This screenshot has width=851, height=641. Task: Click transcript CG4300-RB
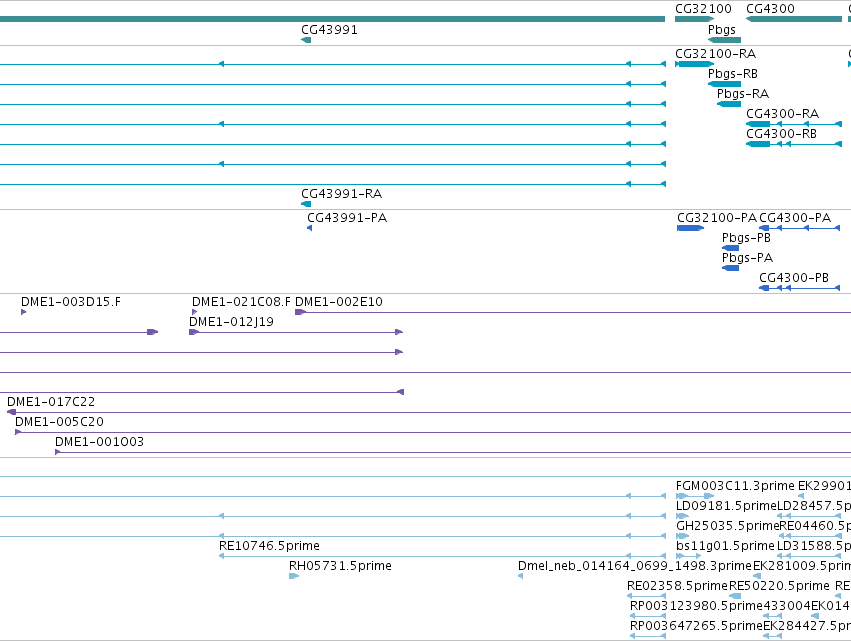pos(794,144)
